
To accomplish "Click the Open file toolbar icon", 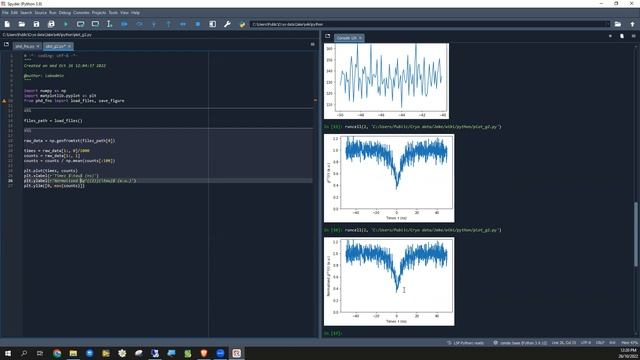I will (22, 24).
